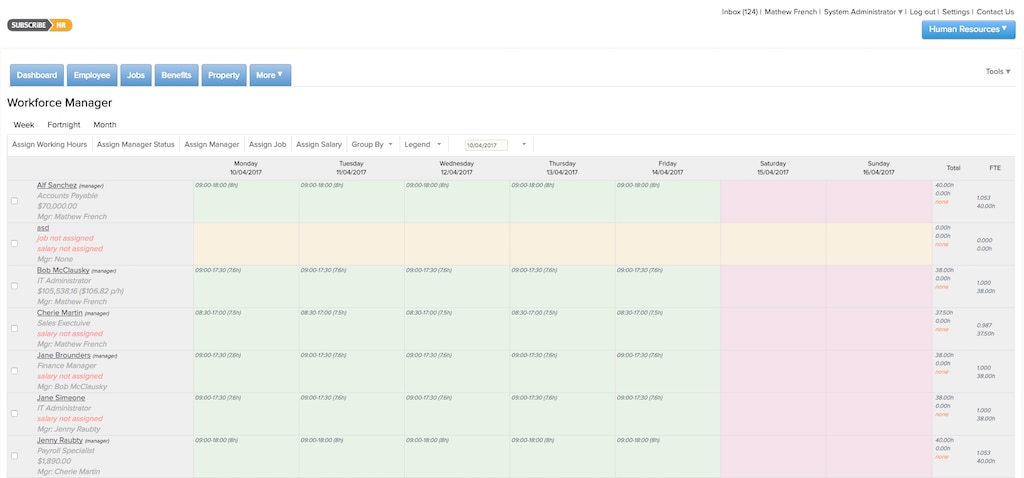The image size is (1024, 478).
Task: Open the Benefits tab
Action: tap(177, 75)
